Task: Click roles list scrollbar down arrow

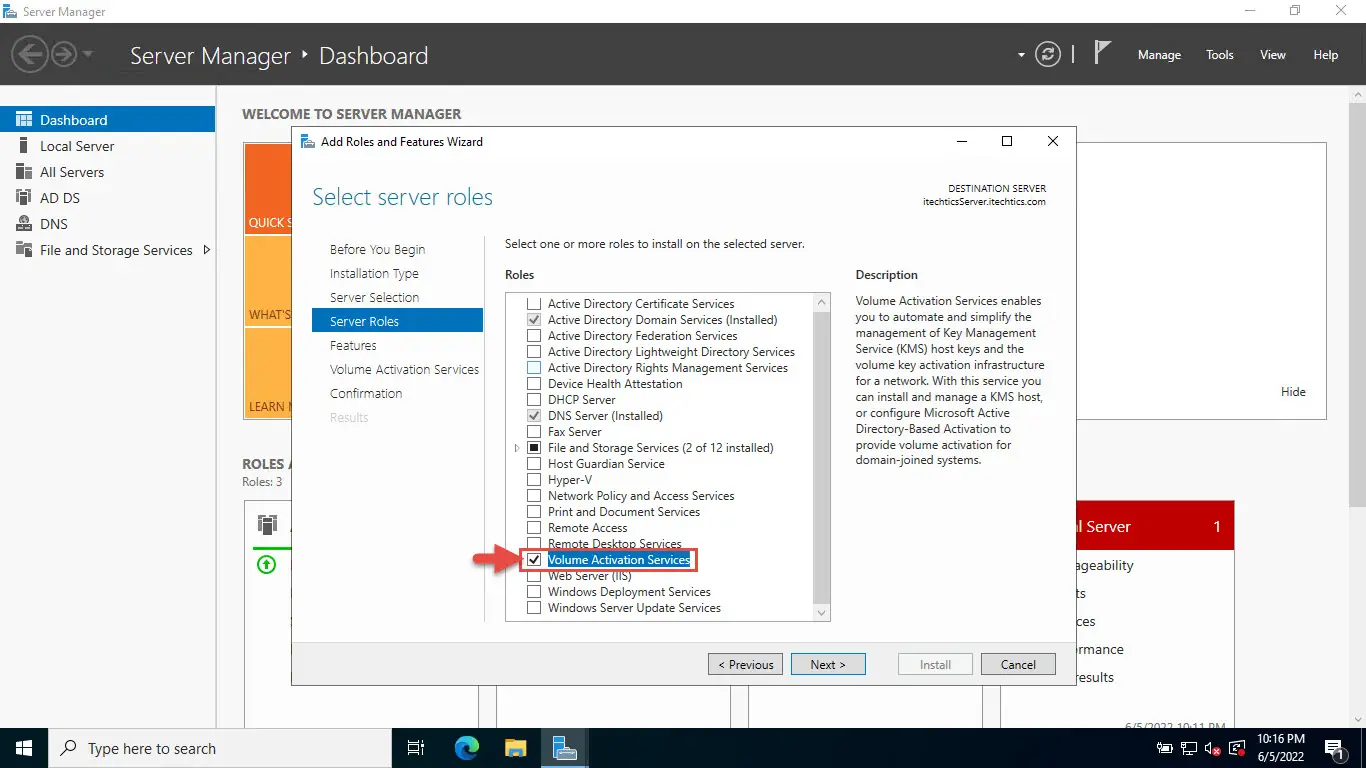Action: click(822, 612)
